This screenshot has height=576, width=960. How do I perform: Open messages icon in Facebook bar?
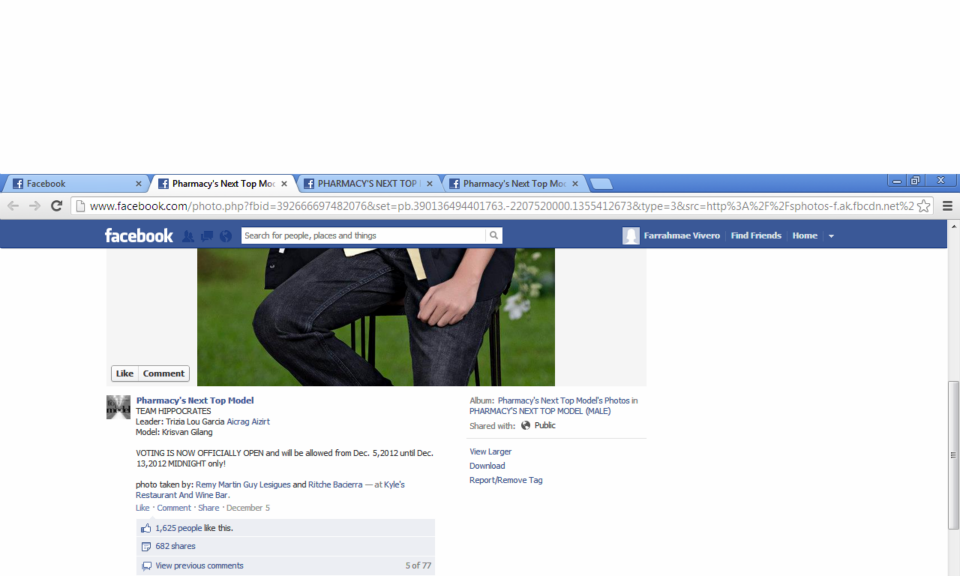click(x=207, y=236)
